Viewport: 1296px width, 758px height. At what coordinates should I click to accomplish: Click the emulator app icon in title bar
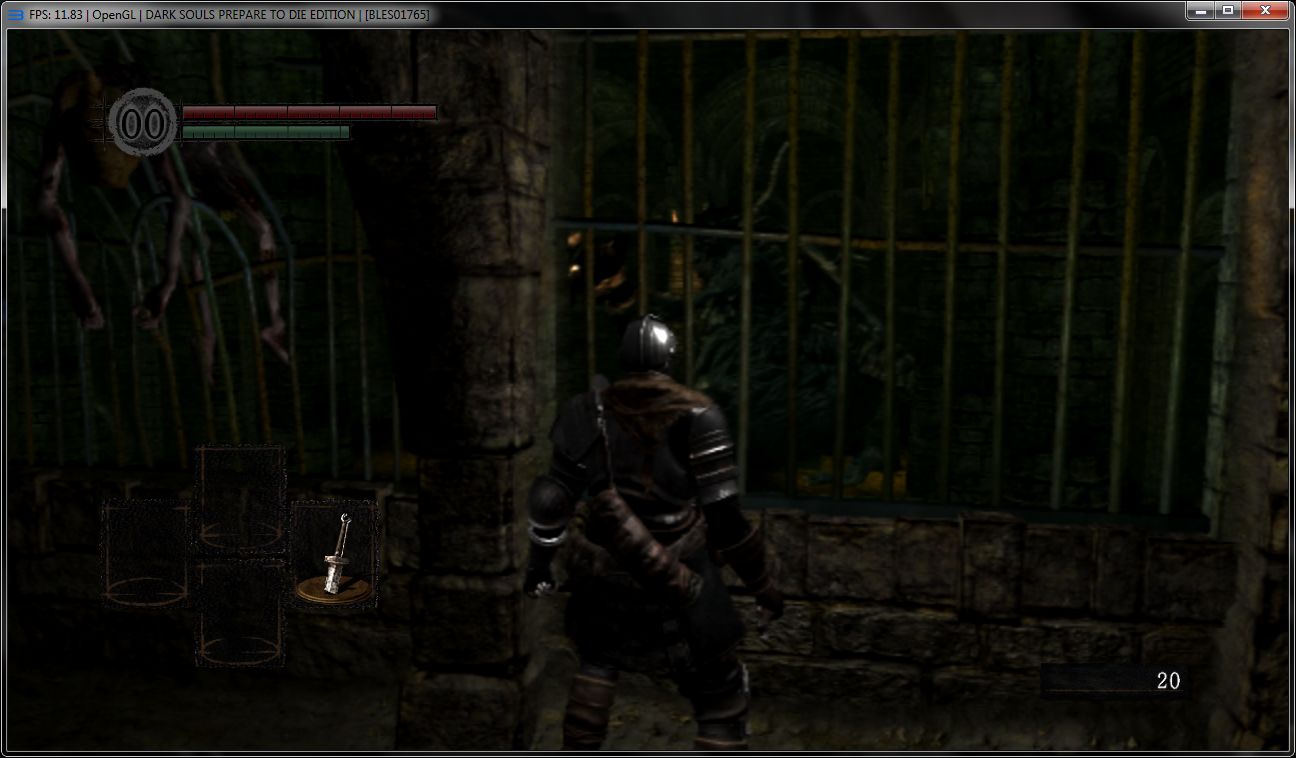pyautogui.click(x=15, y=14)
